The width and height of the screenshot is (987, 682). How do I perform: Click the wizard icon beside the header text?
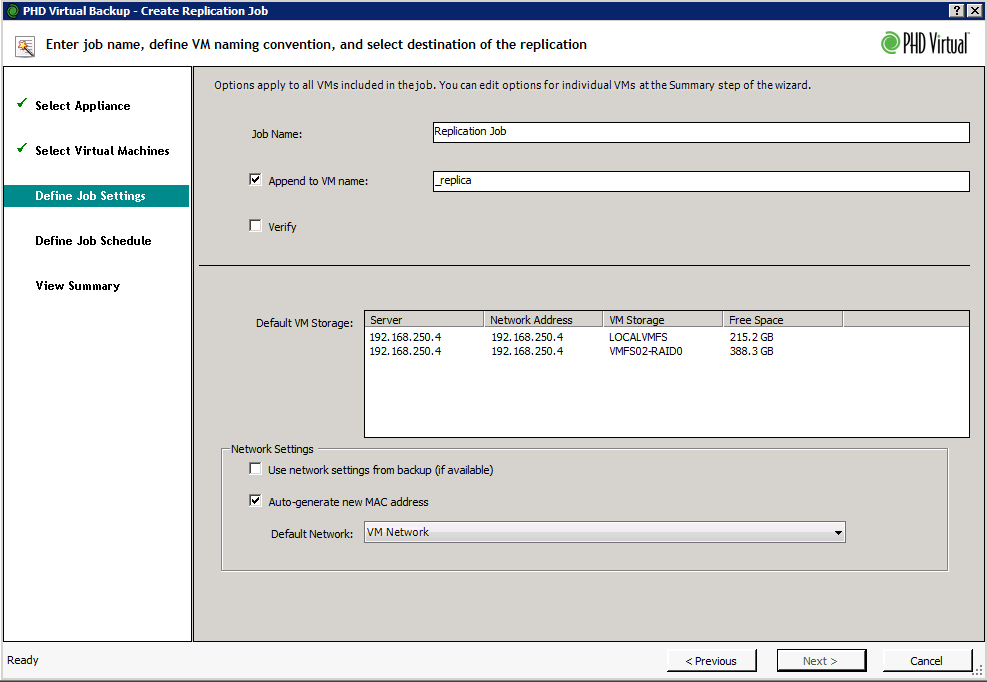coord(25,46)
